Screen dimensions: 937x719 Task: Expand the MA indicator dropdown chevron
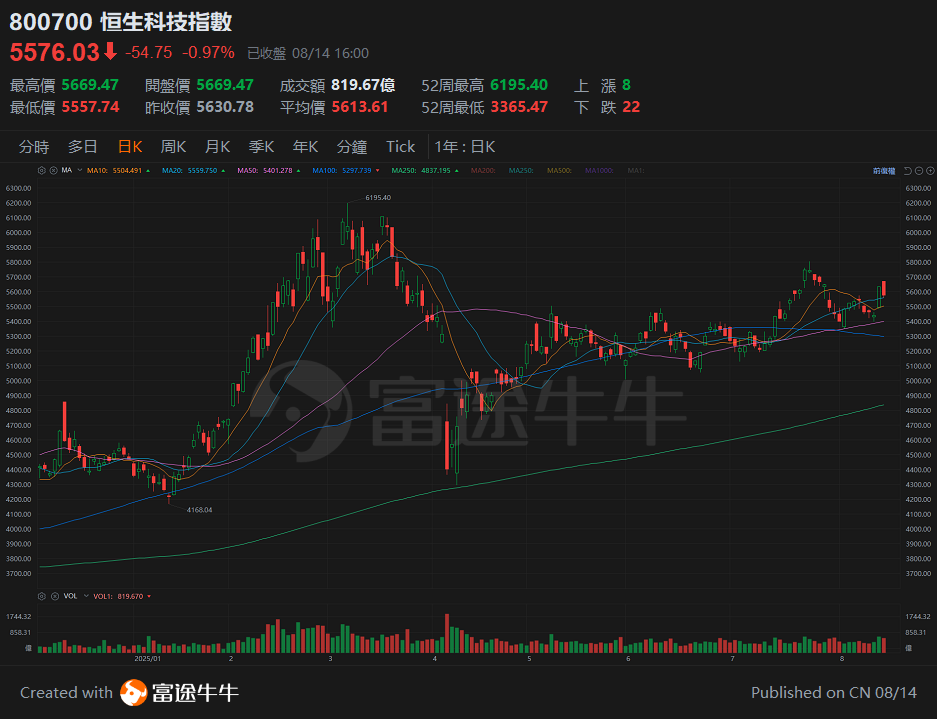coord(80,171)
